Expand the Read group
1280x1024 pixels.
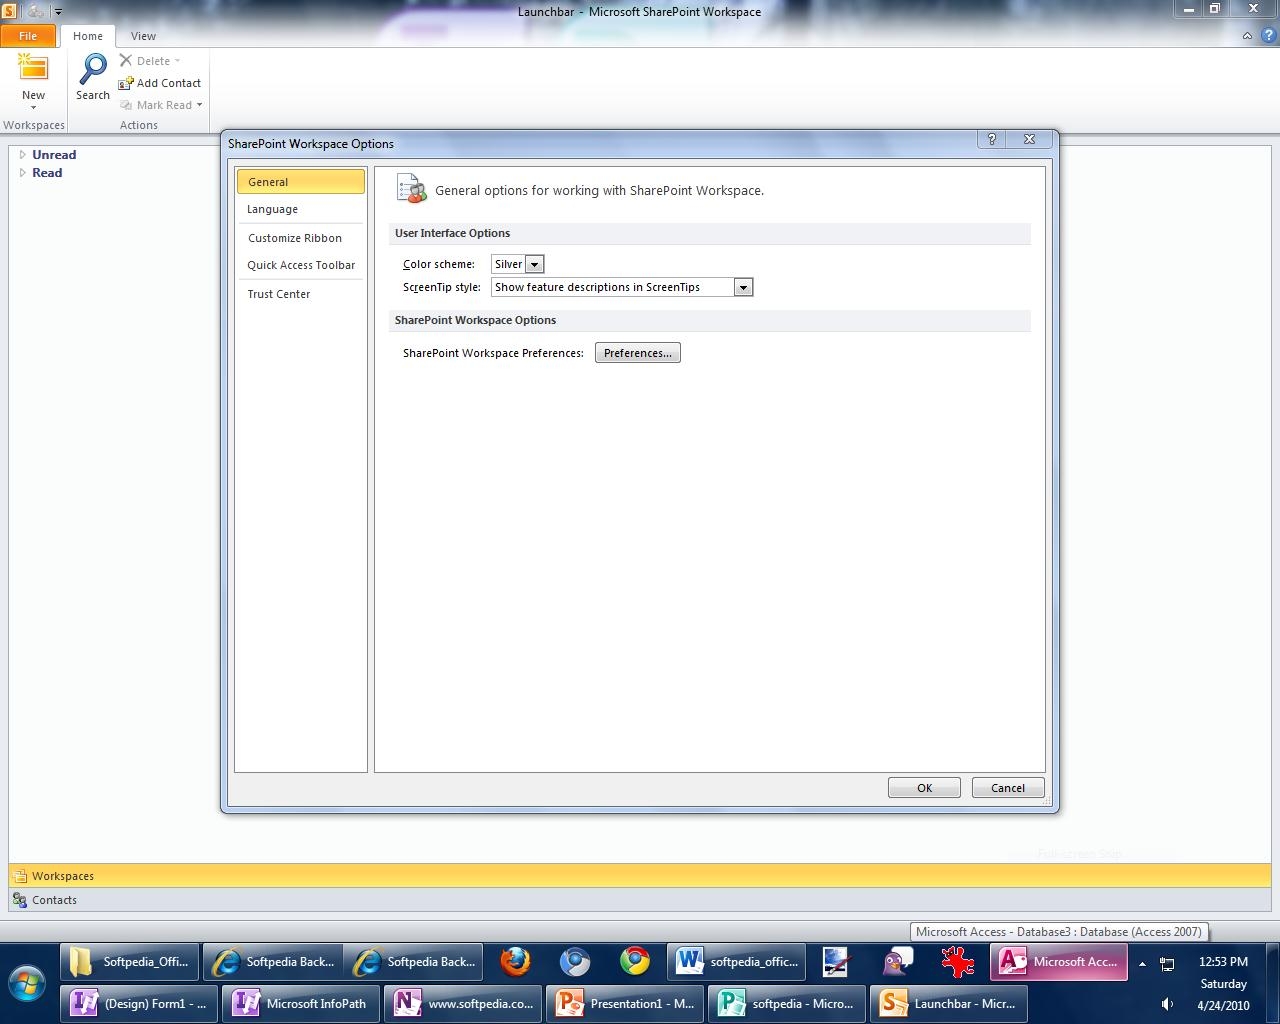coord(22,173)
